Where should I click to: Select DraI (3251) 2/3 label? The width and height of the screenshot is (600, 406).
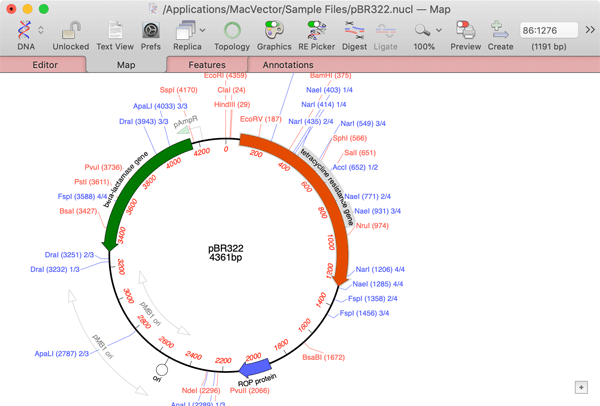pyautogui.click(x=69, y=255)
